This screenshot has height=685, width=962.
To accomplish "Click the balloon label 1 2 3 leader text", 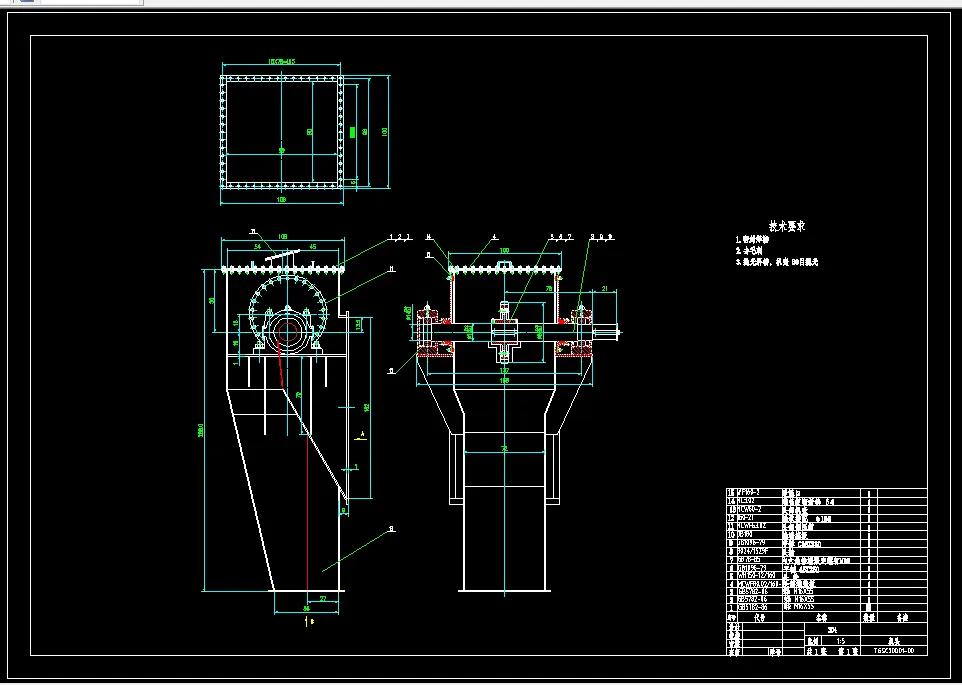I will pyautogui.click(x=399, y=237).
